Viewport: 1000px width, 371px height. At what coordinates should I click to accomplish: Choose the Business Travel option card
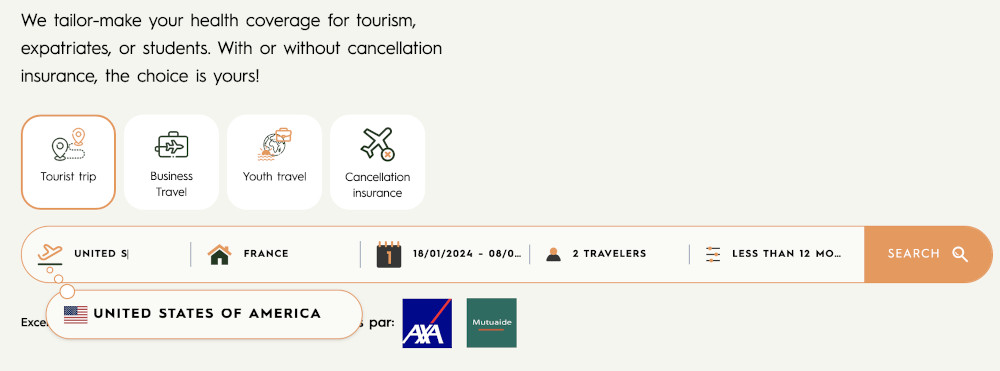(172, 162)
